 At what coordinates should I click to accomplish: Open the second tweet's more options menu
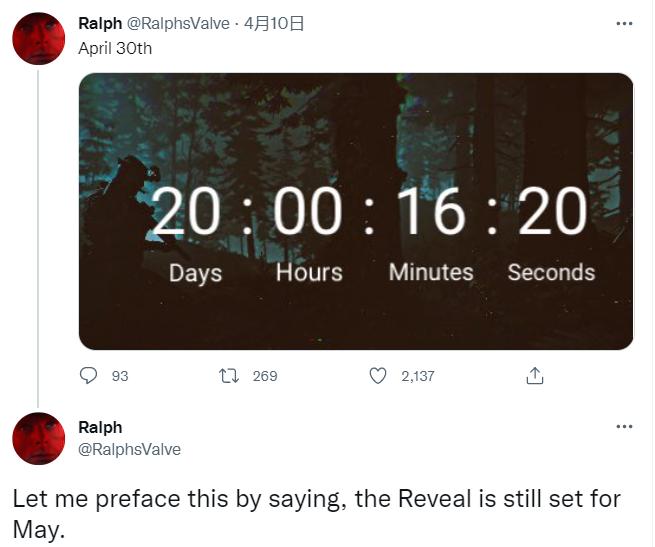click(x=624, y=427)
